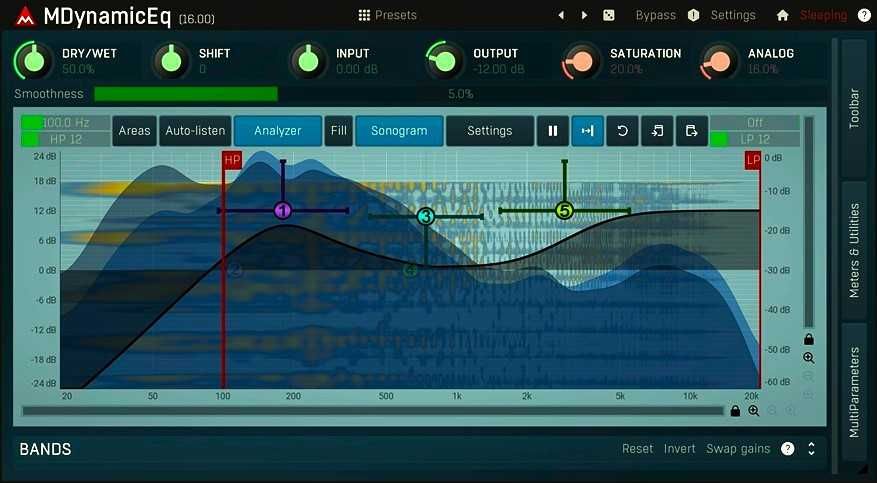This screenshot has width=877, height=483.
Task: Click the OUTPUT knob
Action: (x=445, y=61)
